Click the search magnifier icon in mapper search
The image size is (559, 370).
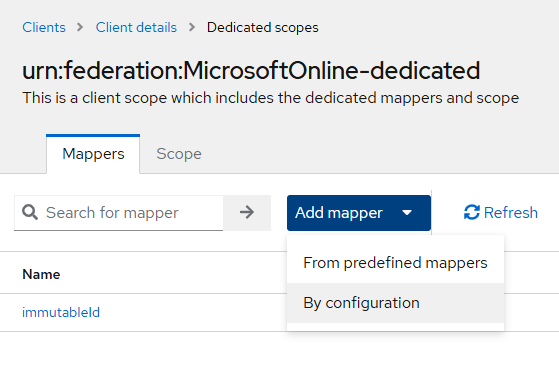click(x=30, y=212)
